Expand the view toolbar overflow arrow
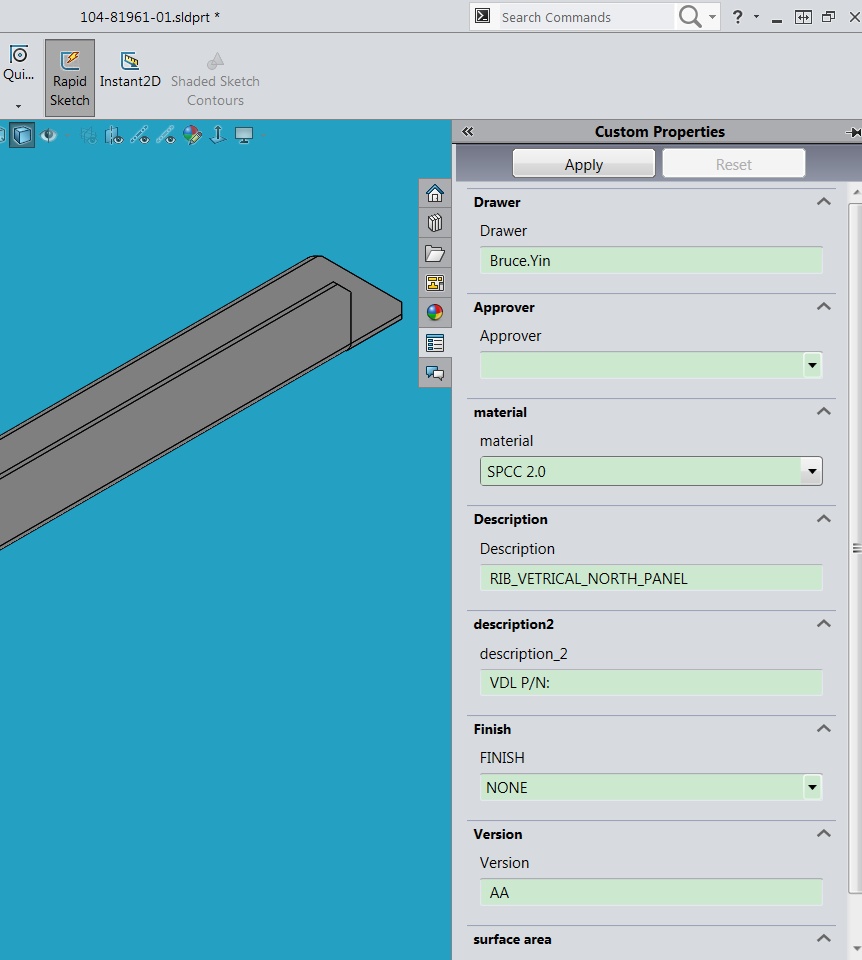Viewport: 862px width, 960px height. pyautogui.click(x=263, y=135)
